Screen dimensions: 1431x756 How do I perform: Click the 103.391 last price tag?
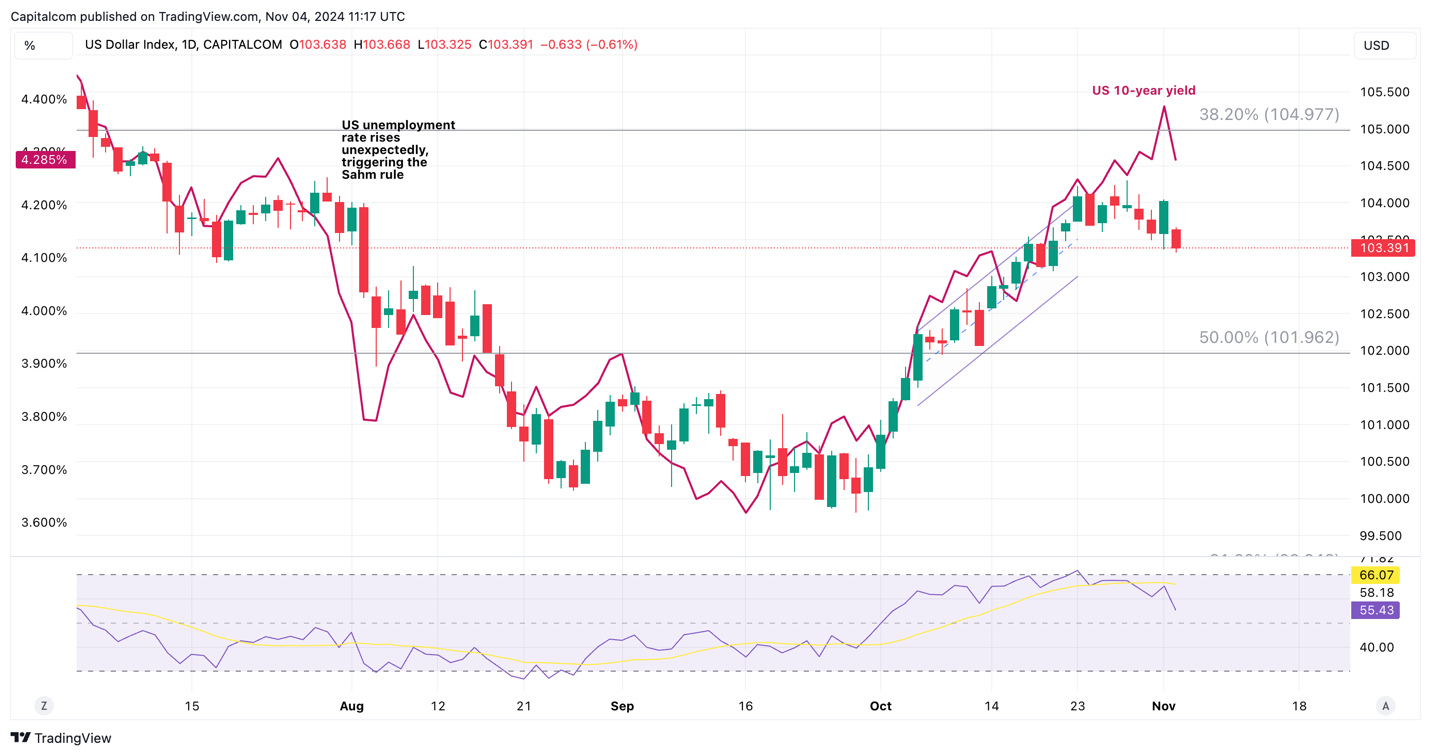click(1383, 248)
